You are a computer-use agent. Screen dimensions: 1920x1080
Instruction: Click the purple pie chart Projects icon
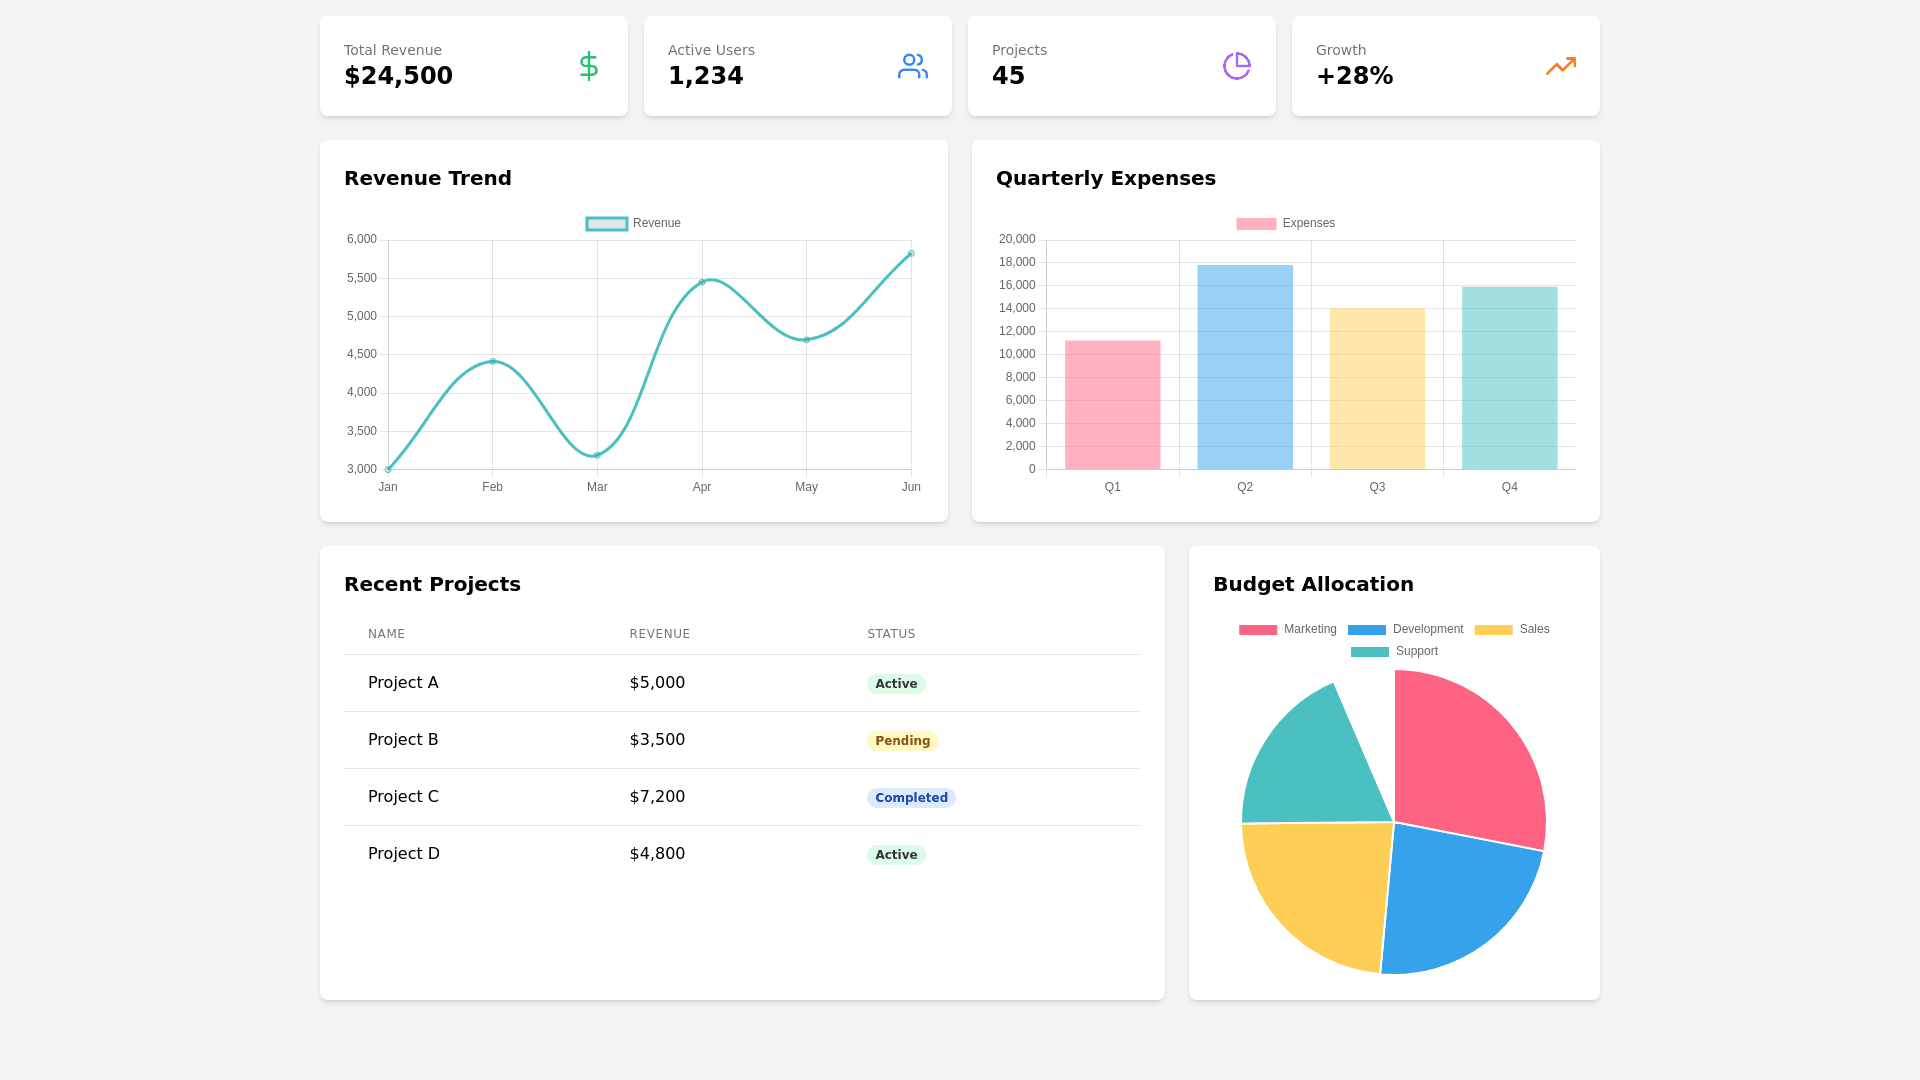[x=1237, y=66]
